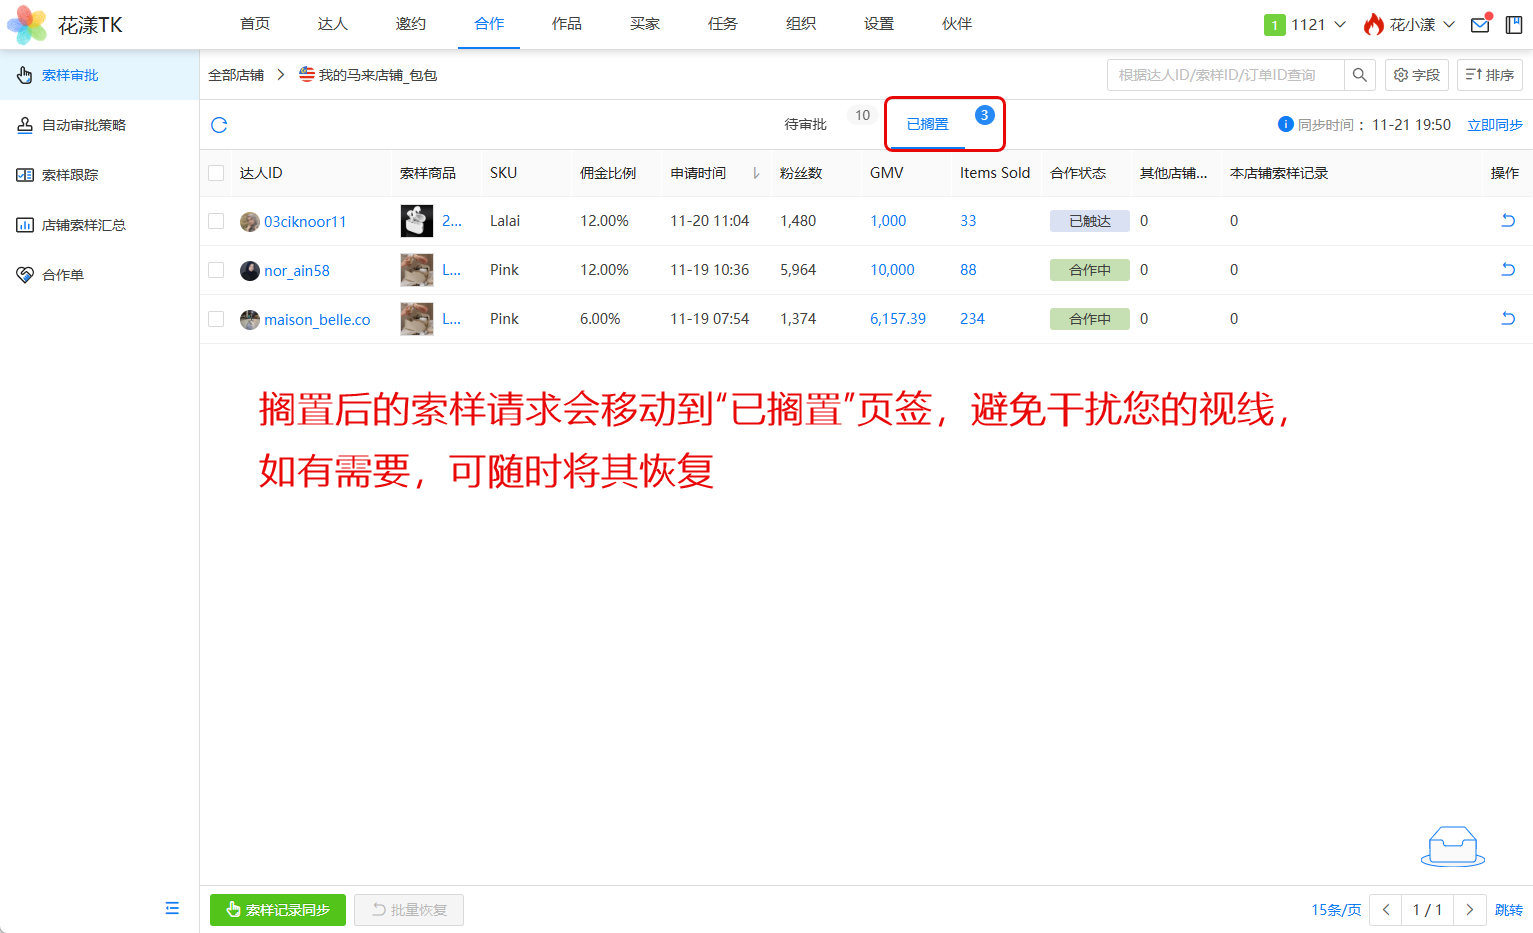Open the help book icon at top right

1514,25
